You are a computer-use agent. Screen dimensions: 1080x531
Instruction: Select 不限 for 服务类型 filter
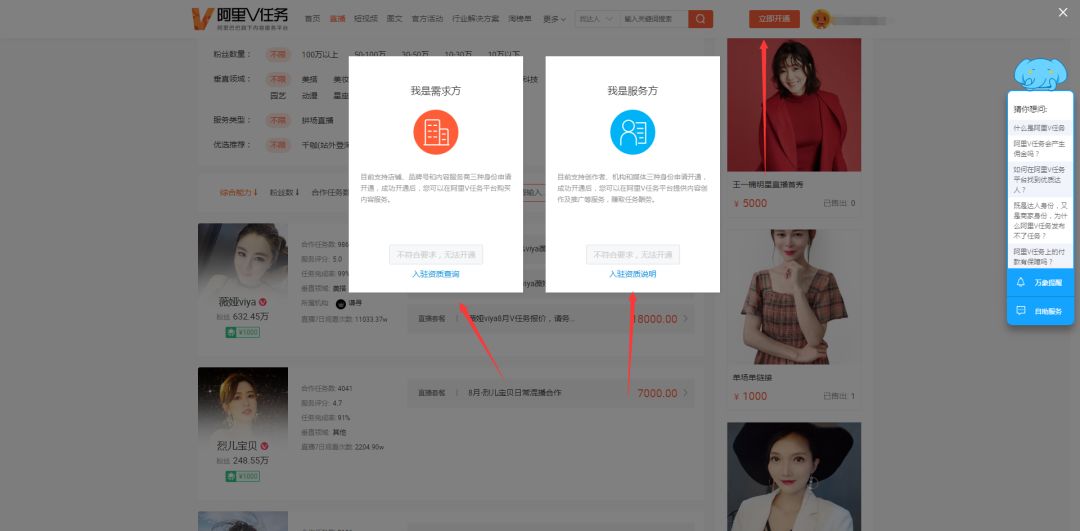coord(278,121)
